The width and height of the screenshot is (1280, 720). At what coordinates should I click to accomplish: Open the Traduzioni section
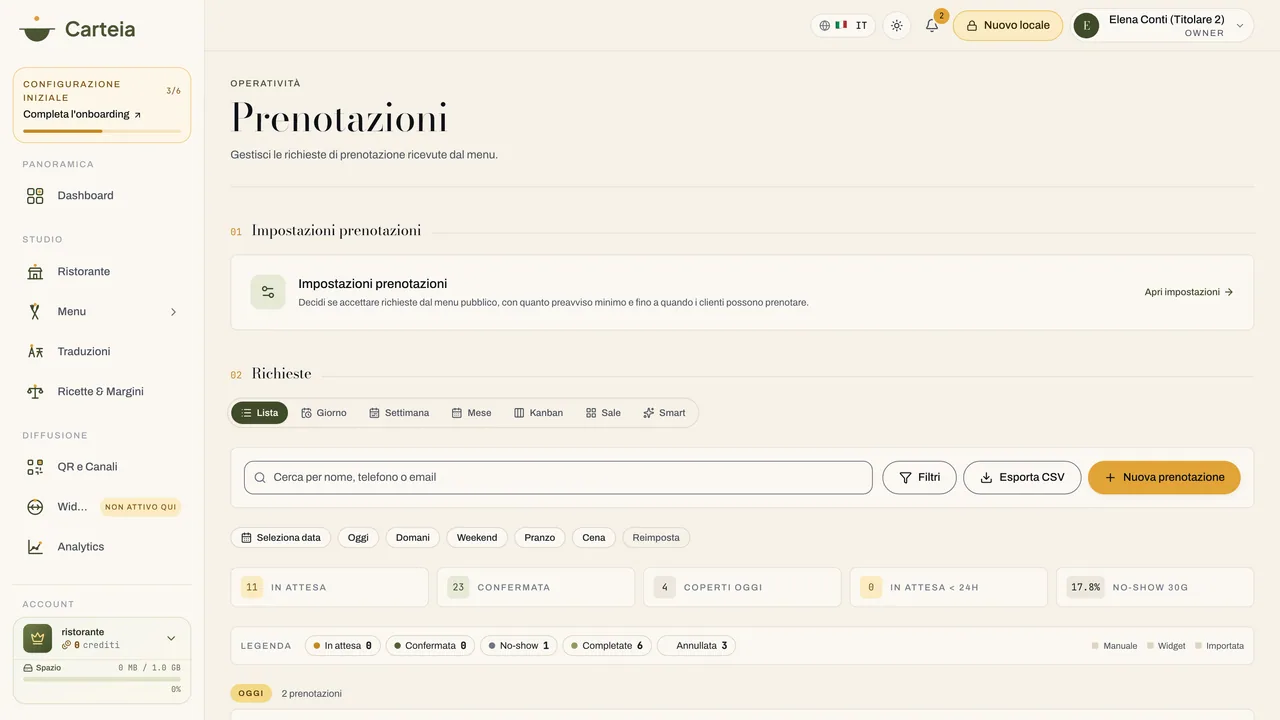[x=101, y=352]
